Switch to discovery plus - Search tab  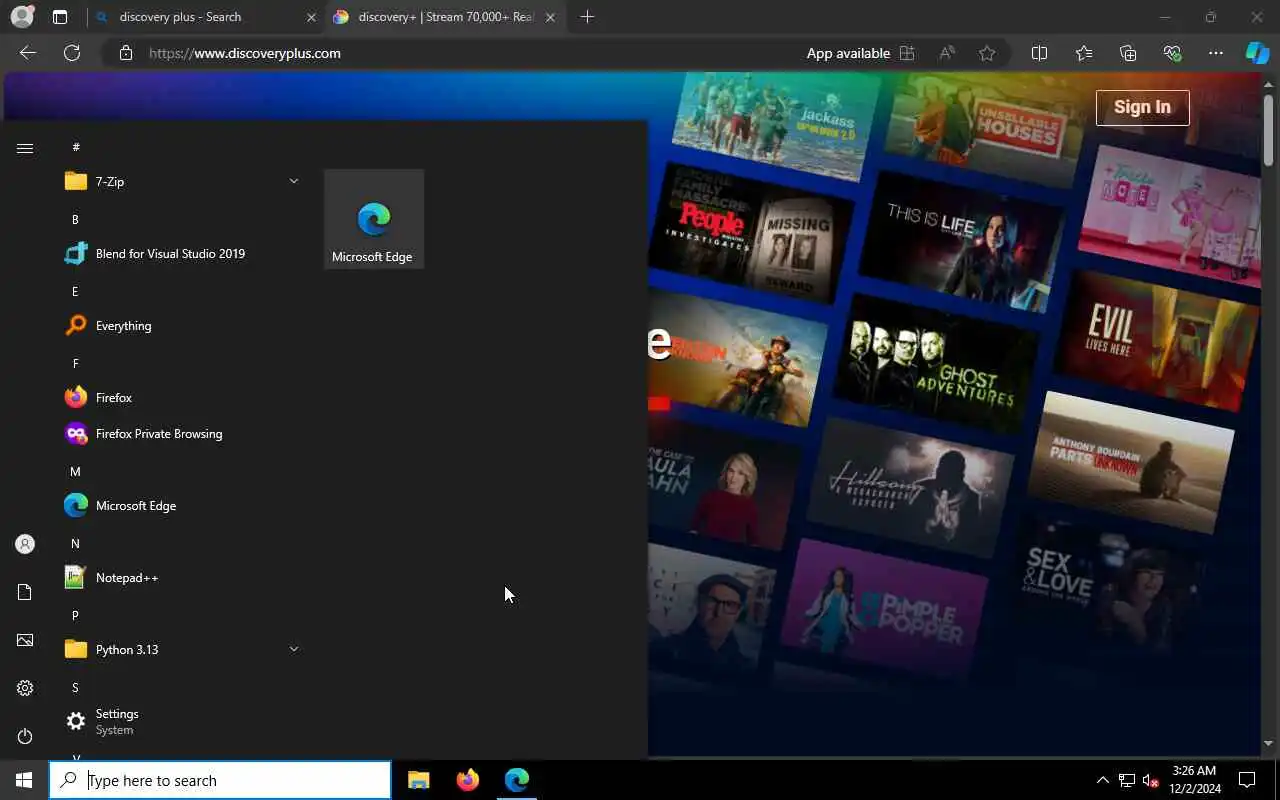click(x=204, y=17)
